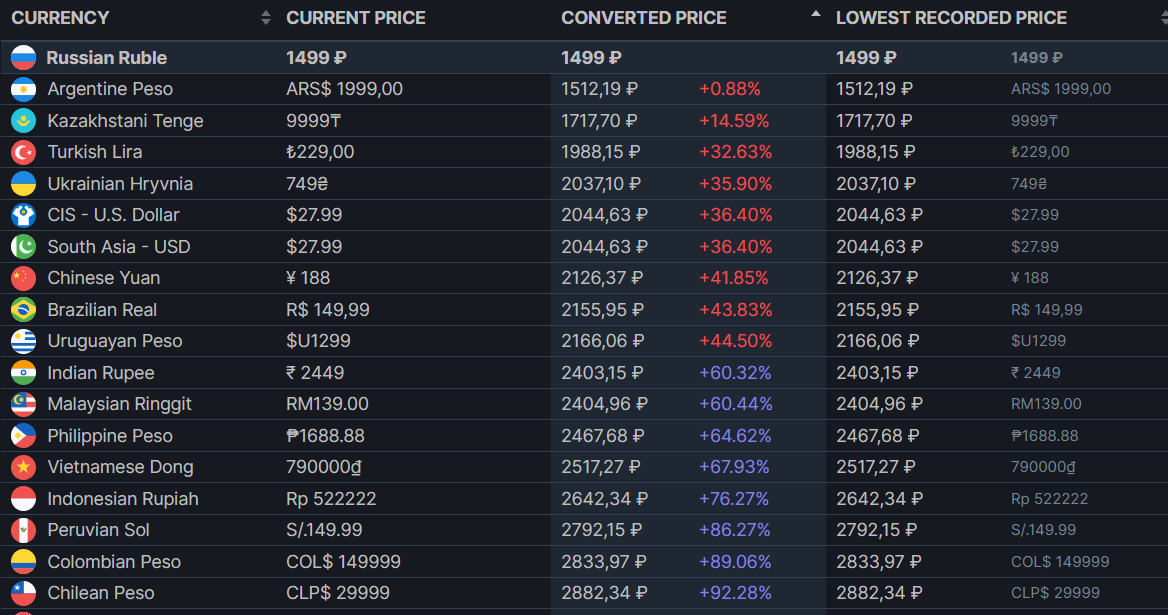Click the CIS - U.S. Dollar flag icon
This screenshot has width=1168, height=615.
(x=23, y=215)
